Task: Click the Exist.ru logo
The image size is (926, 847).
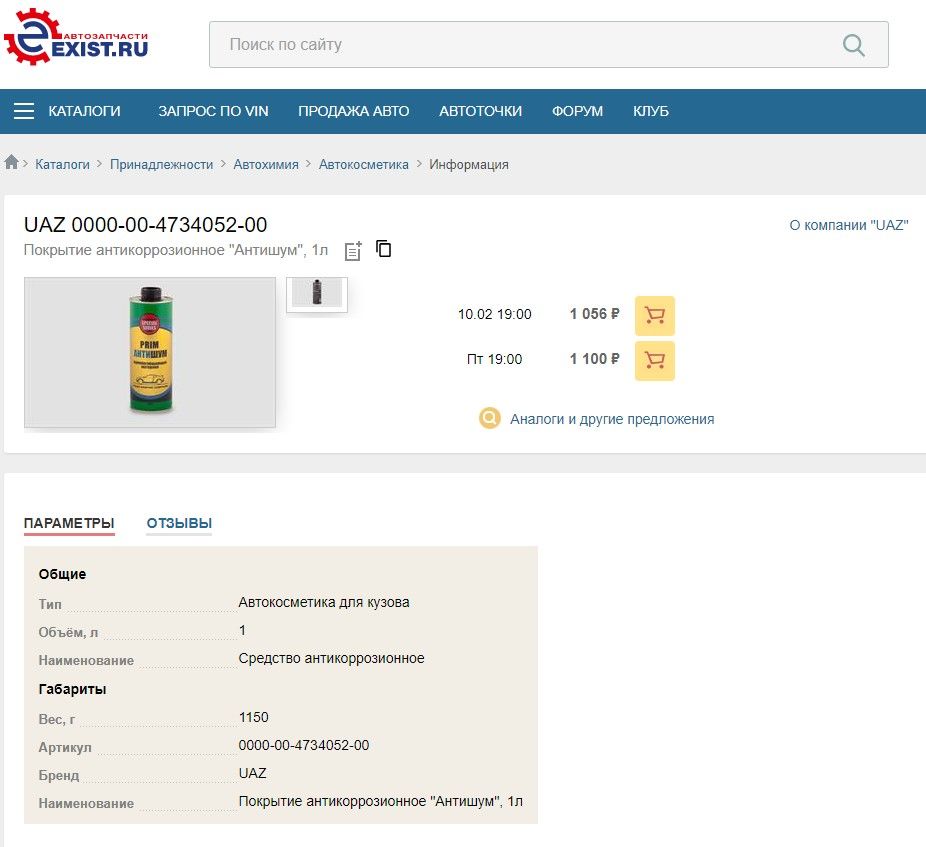Action: [x=76, y=37]
